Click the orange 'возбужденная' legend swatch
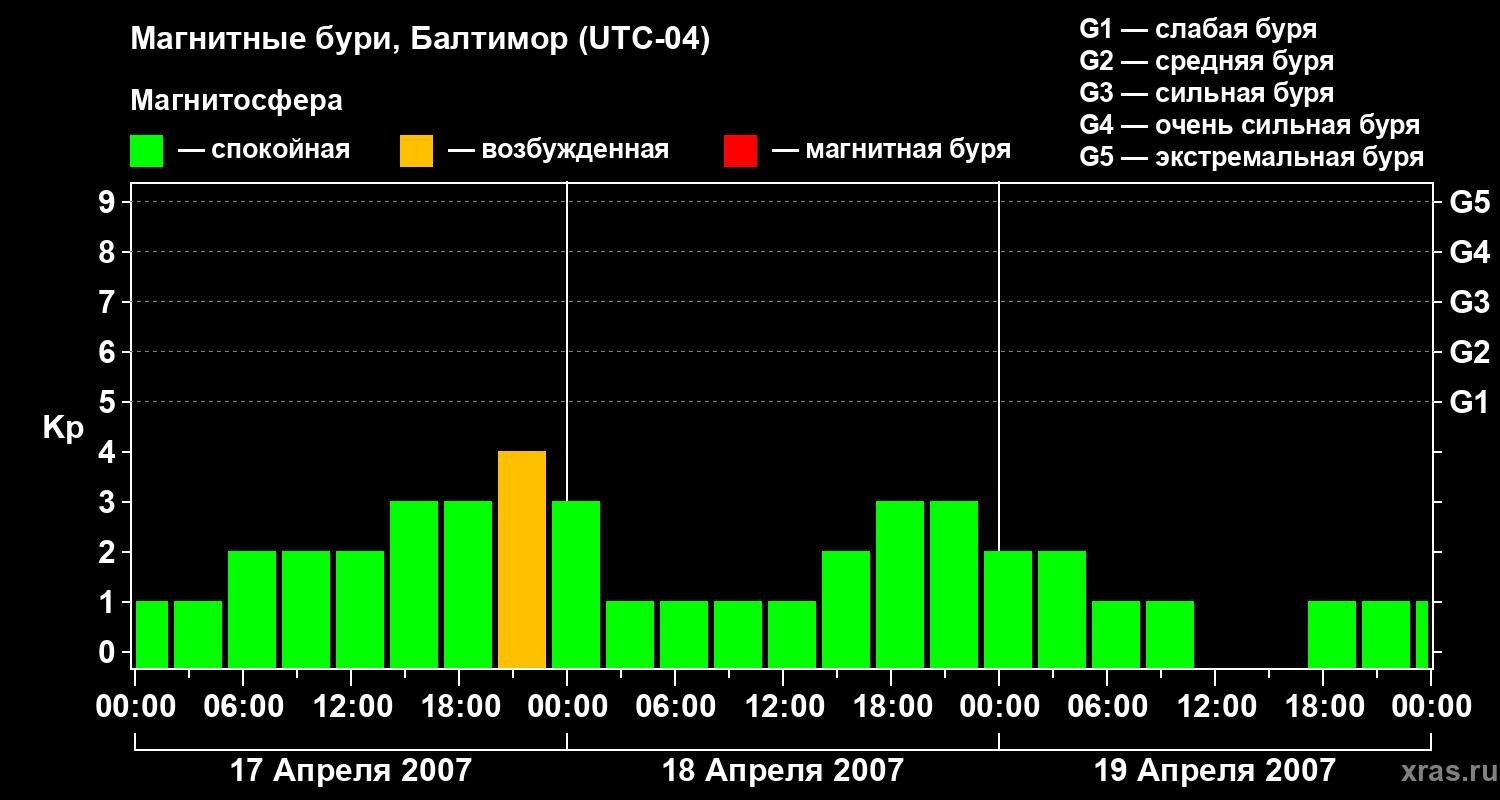Viewport: 1500px width, 800px height. tap(416, 151)
